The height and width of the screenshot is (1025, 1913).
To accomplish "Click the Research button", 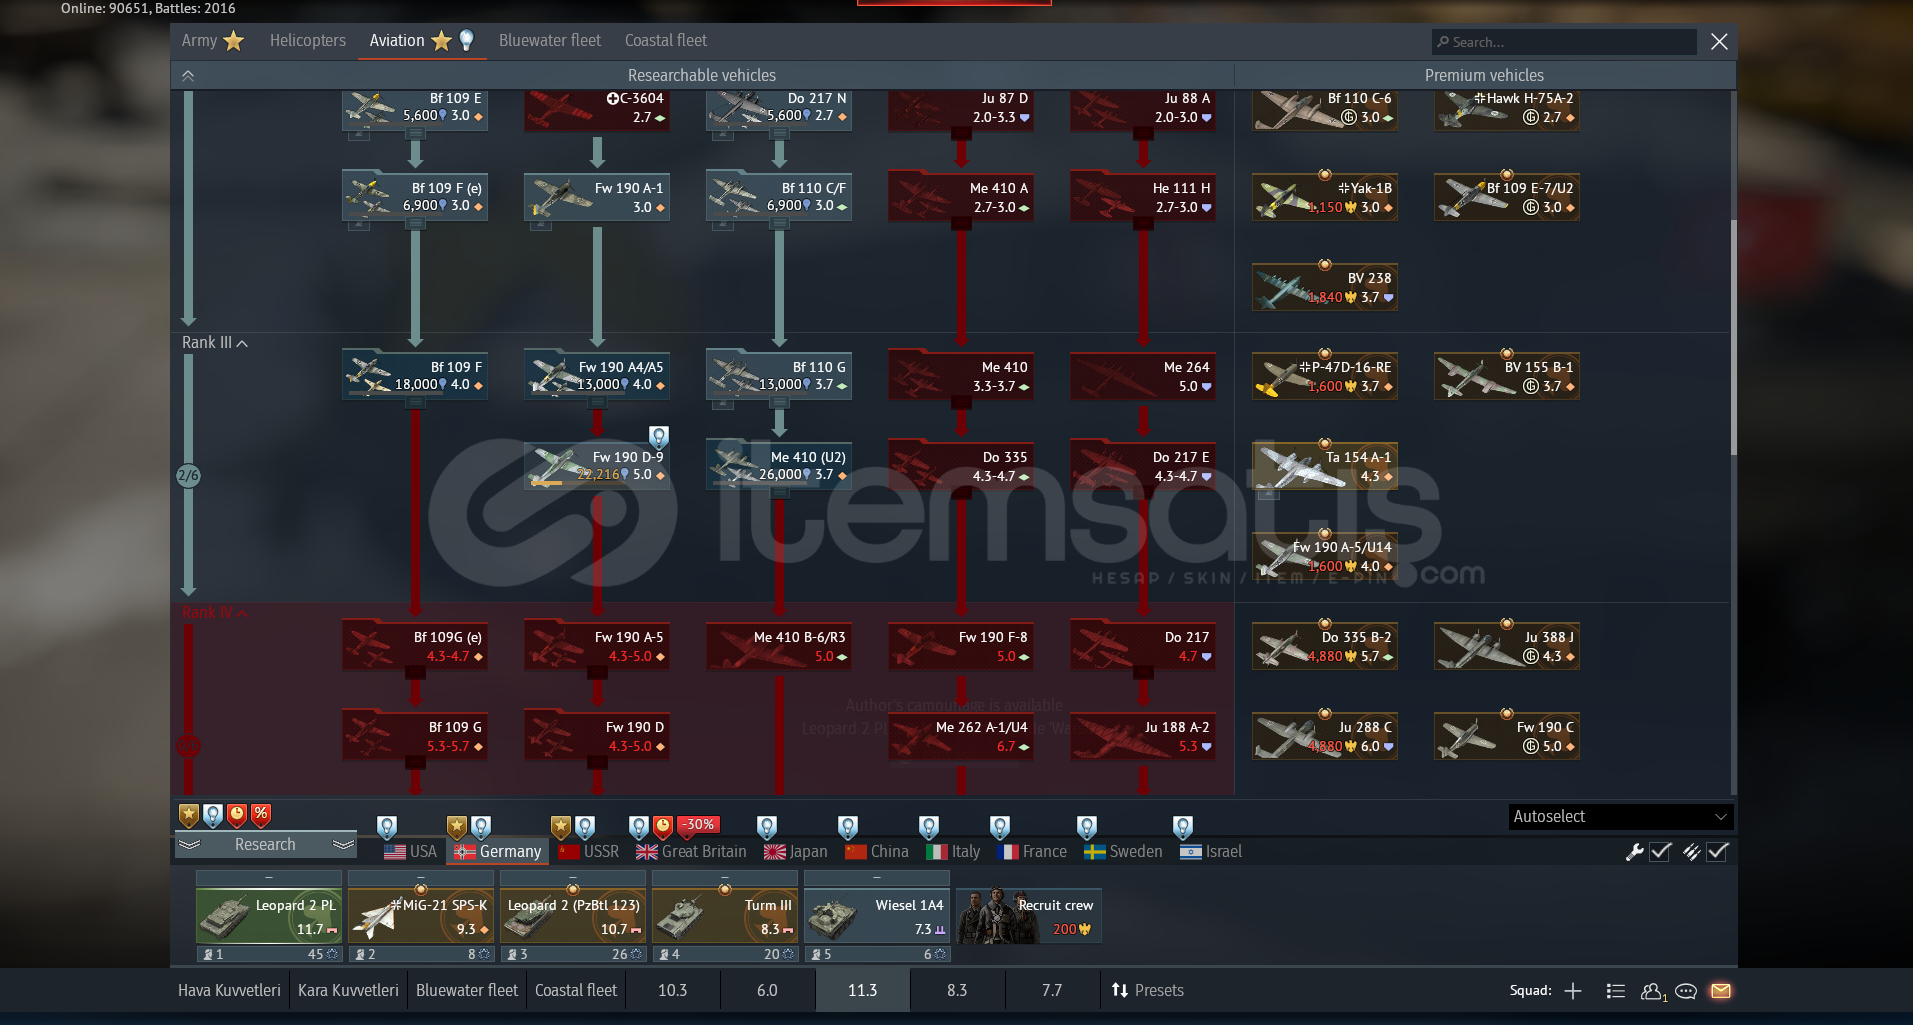I will pos(265,845).
